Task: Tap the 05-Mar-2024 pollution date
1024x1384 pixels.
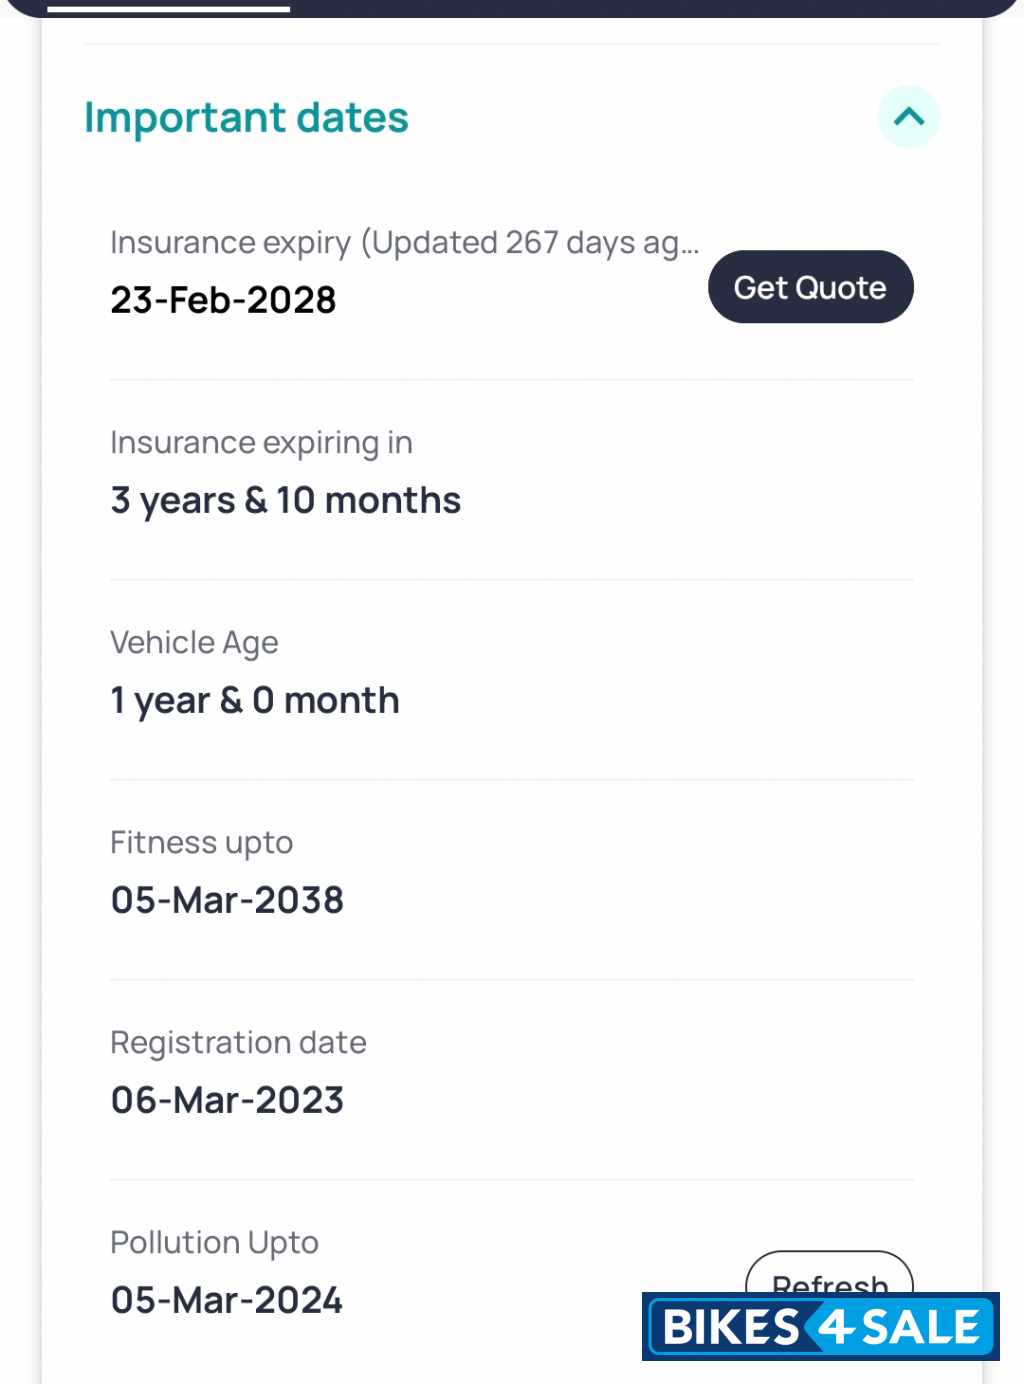Action: pos(226,1300)
